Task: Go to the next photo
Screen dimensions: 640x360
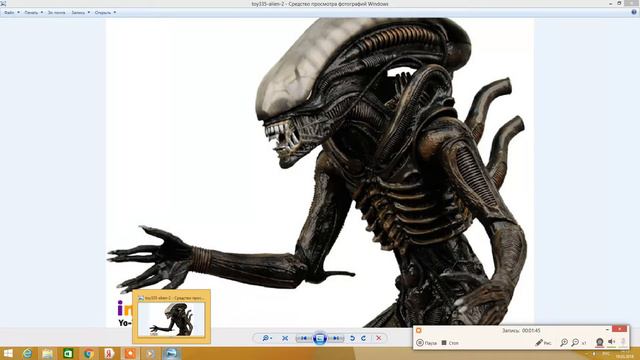Action: [x=336, y=338]
